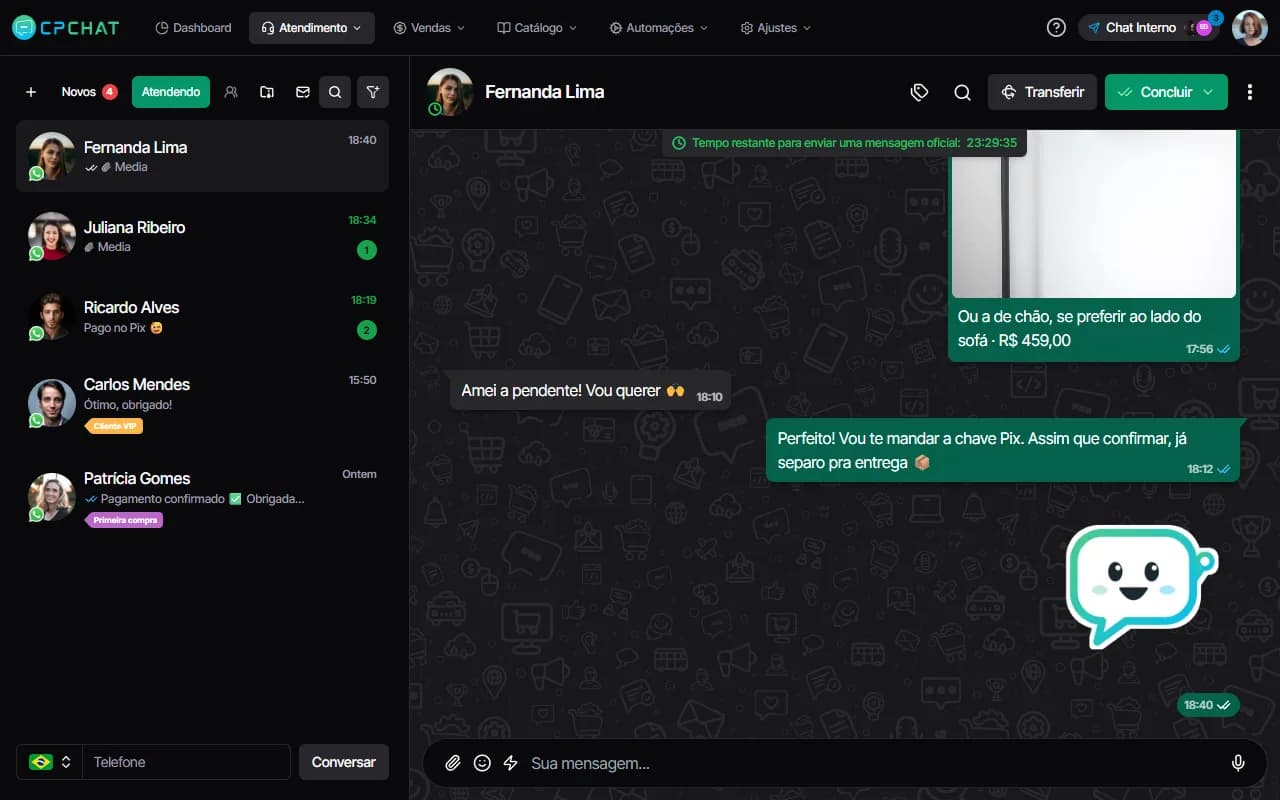
Task: Open the tags icon in the chat header
Action: tap(920, 92)
